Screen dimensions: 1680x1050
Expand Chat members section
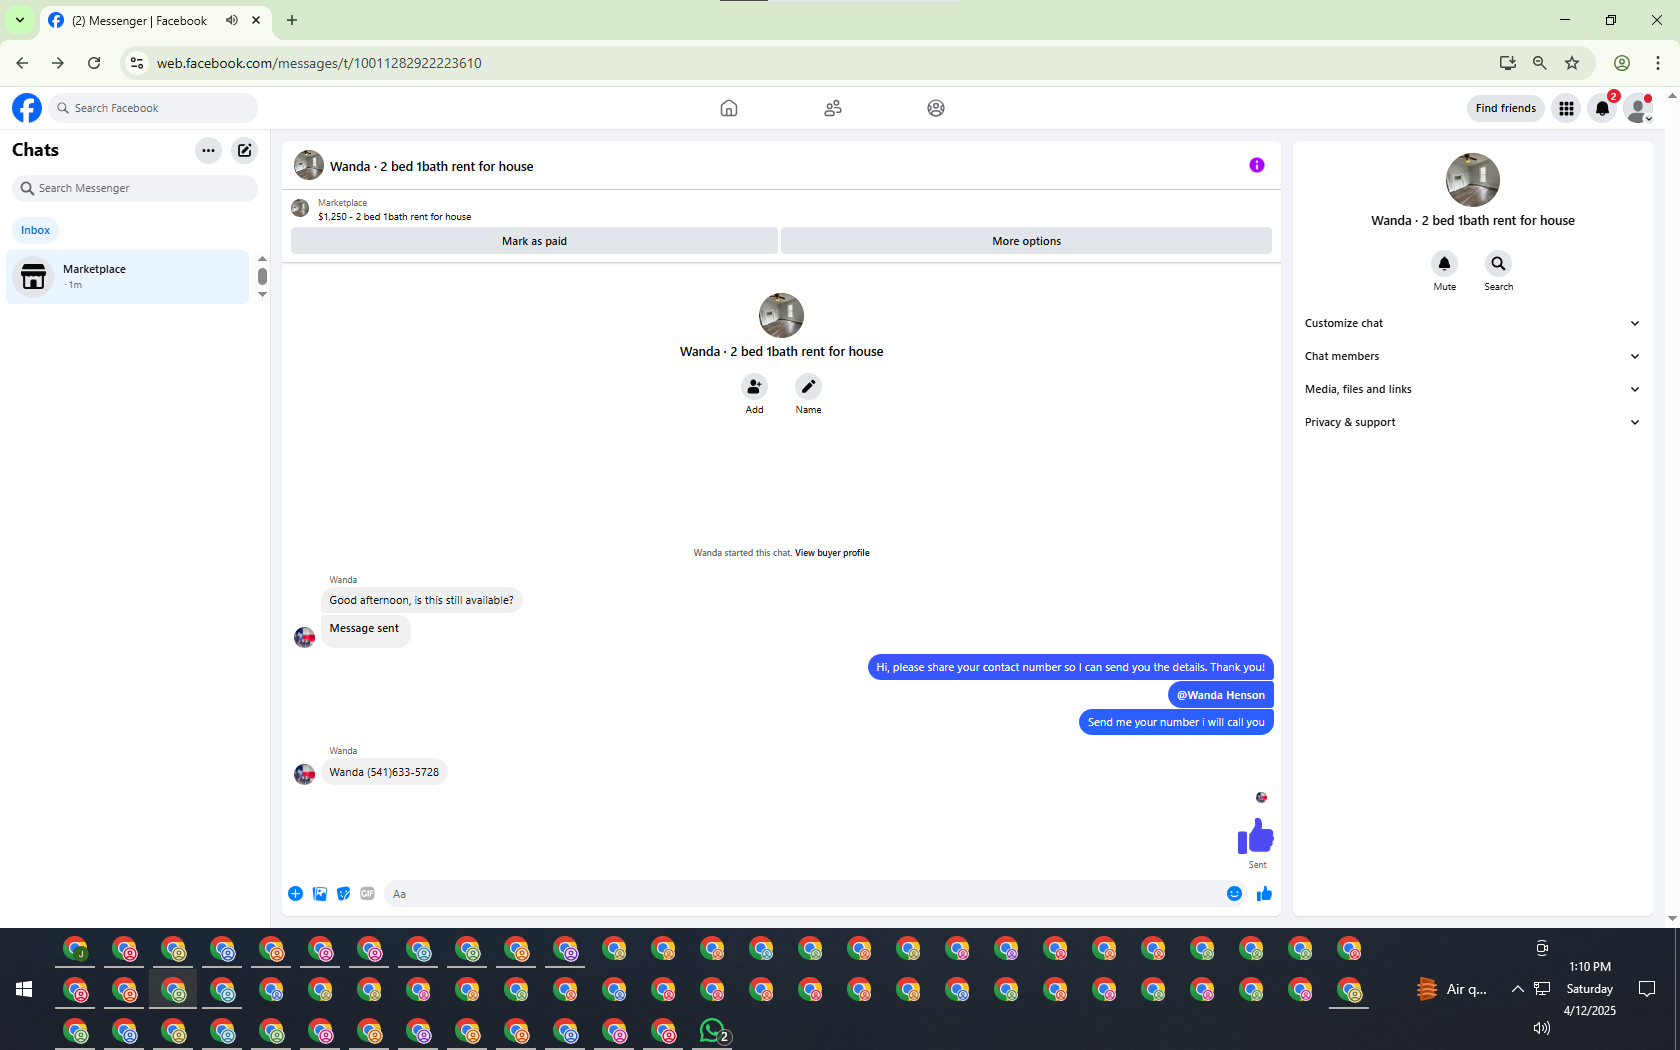coord(1472,356)
